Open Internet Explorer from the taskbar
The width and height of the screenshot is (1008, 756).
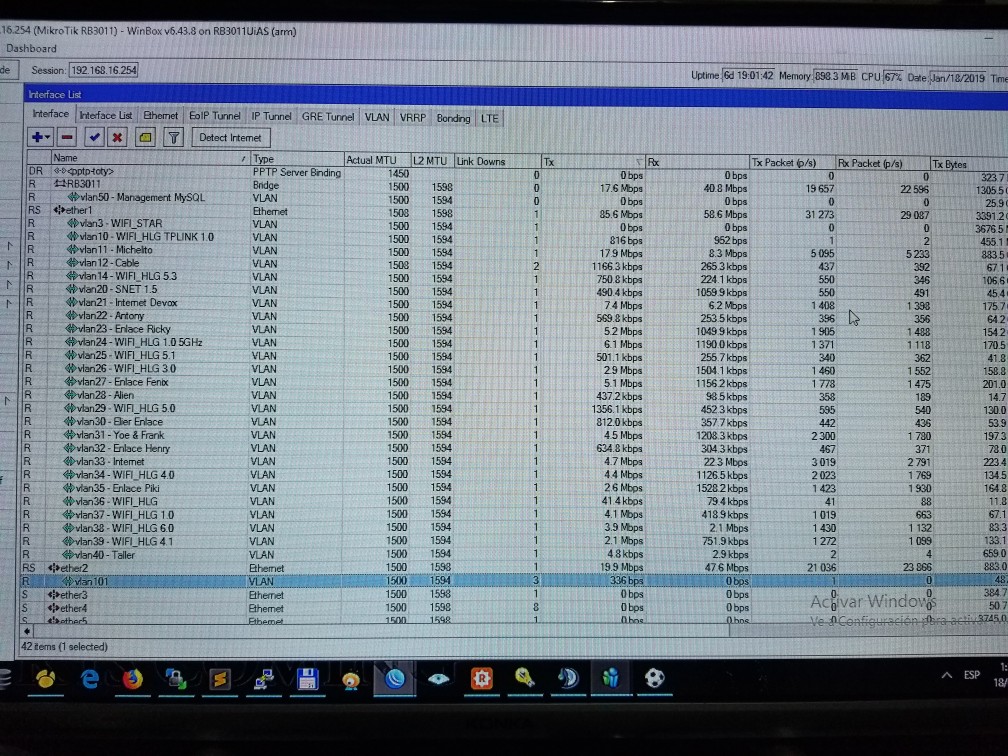(x=89, y=678)
